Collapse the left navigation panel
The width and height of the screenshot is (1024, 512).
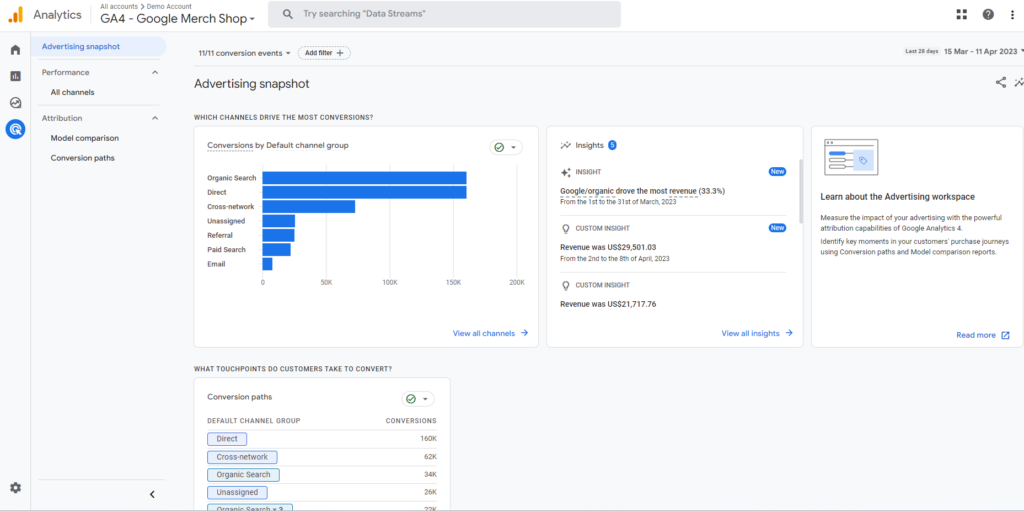click(152, 494)
